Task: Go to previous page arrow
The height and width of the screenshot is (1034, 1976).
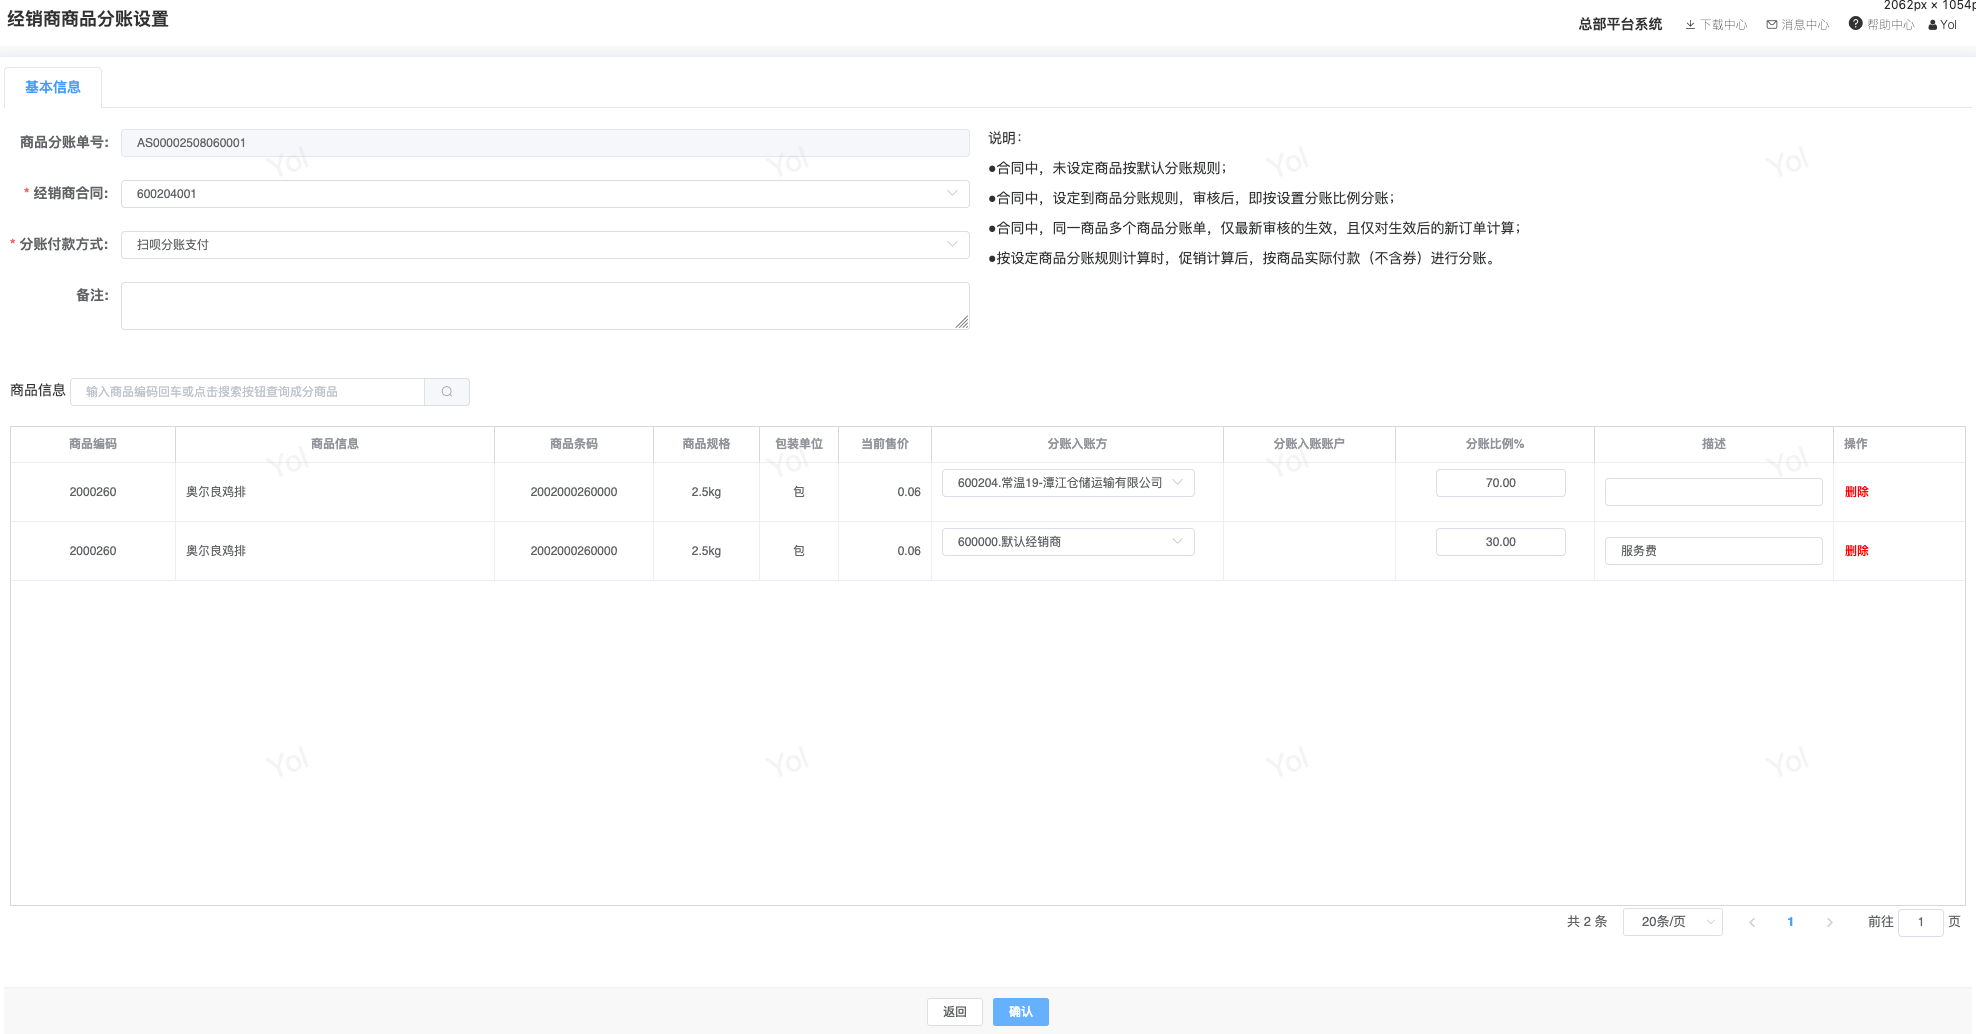Action: coord(1752,922)
